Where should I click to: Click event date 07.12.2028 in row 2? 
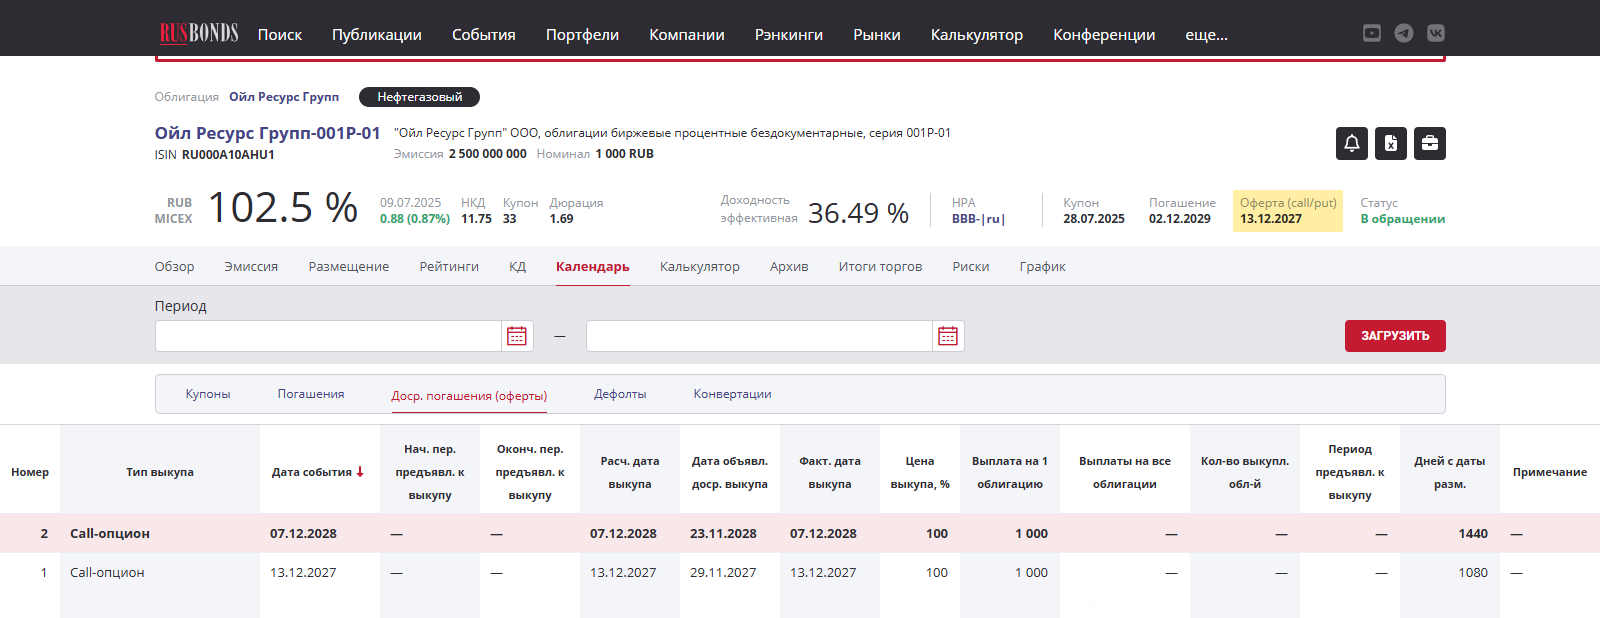pos(303,534)
